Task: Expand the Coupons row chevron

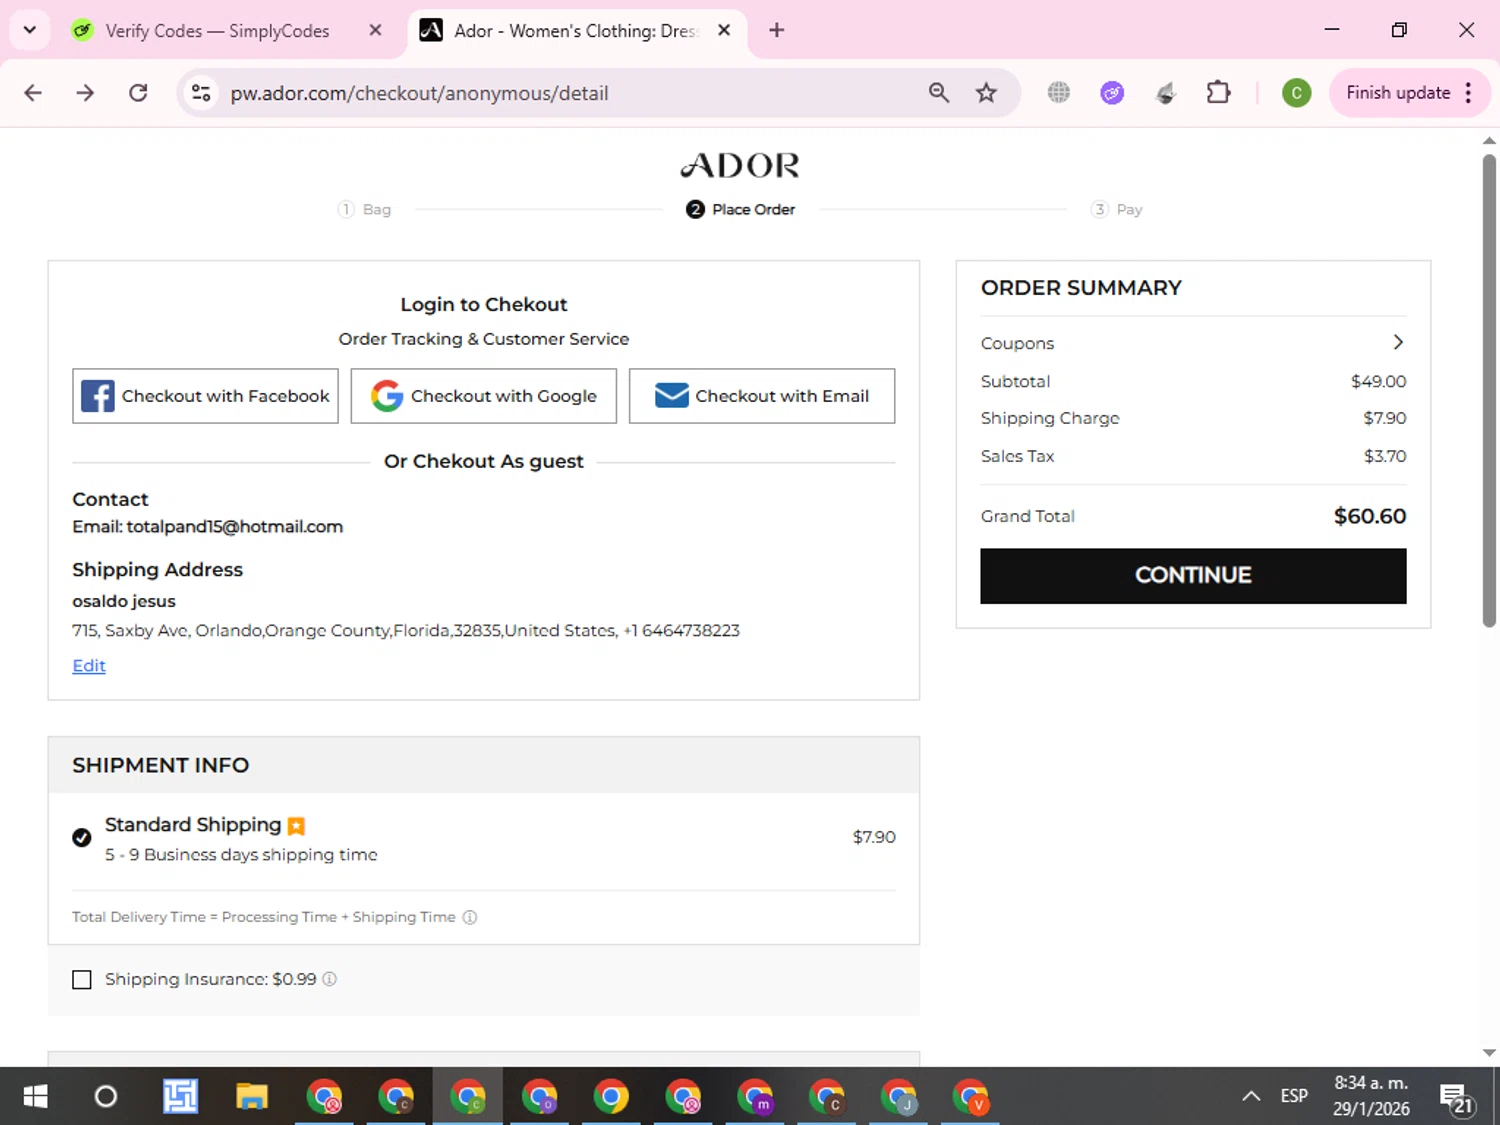Action: click(1398, 342)
